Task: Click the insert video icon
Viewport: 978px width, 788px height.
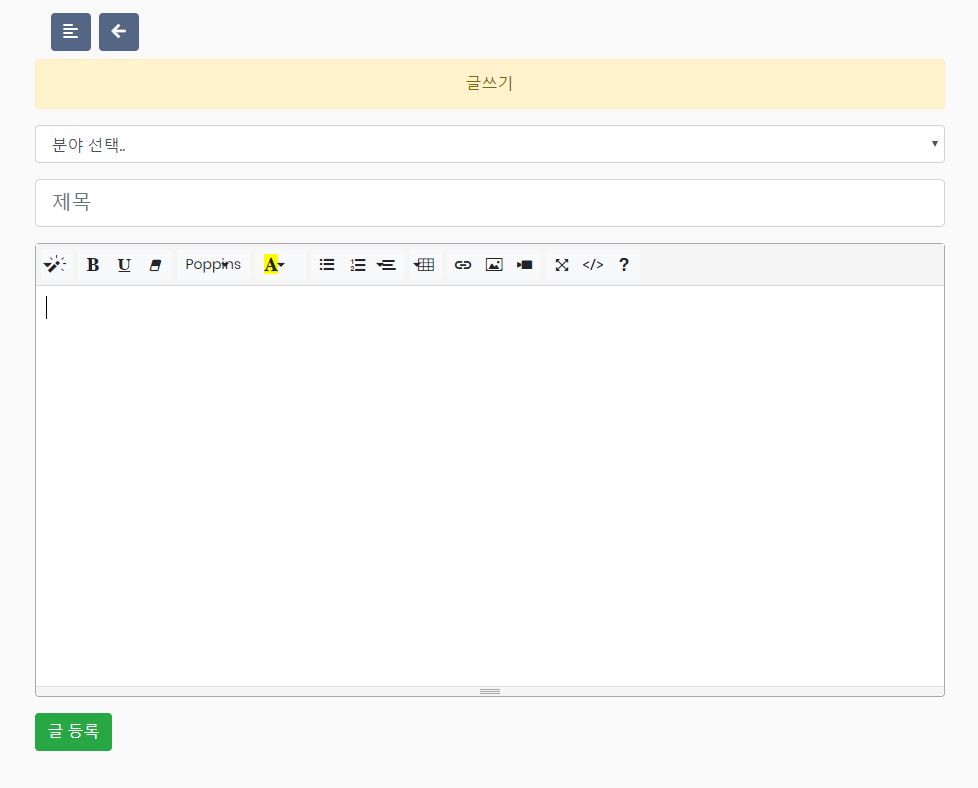Action: click(525, 265)
